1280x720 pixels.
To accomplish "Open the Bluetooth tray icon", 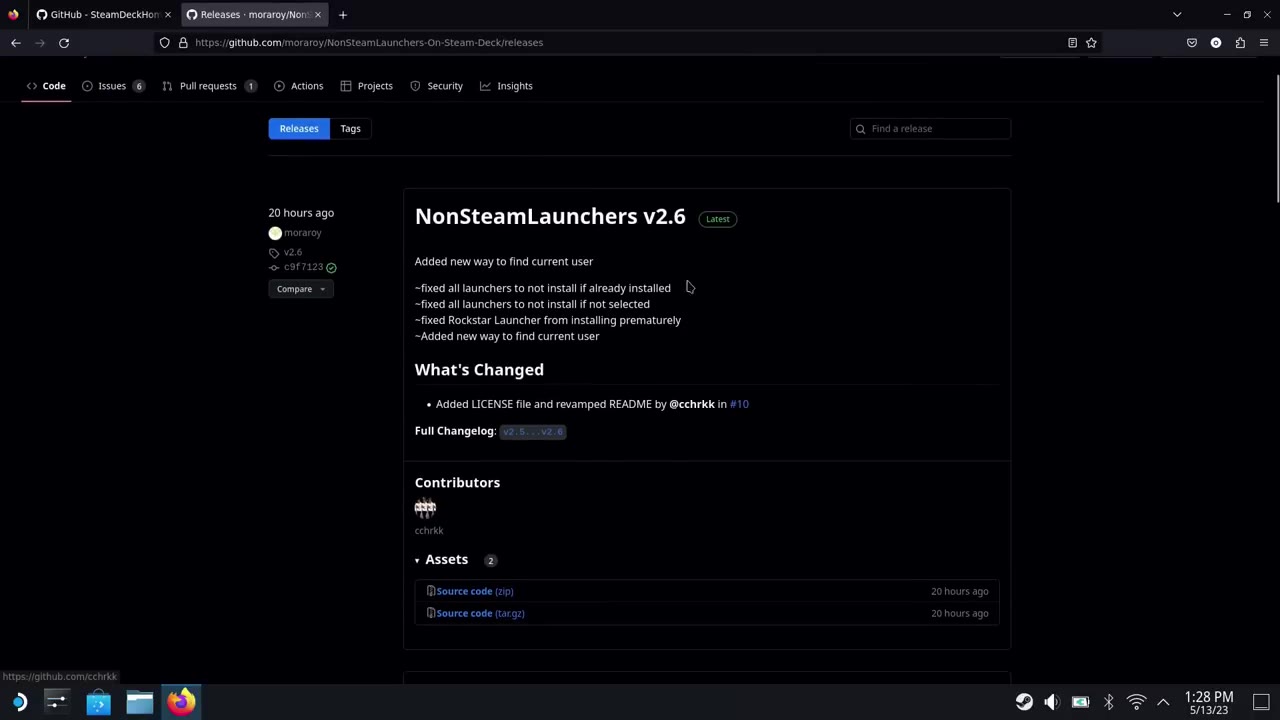I will (1108, 702).
